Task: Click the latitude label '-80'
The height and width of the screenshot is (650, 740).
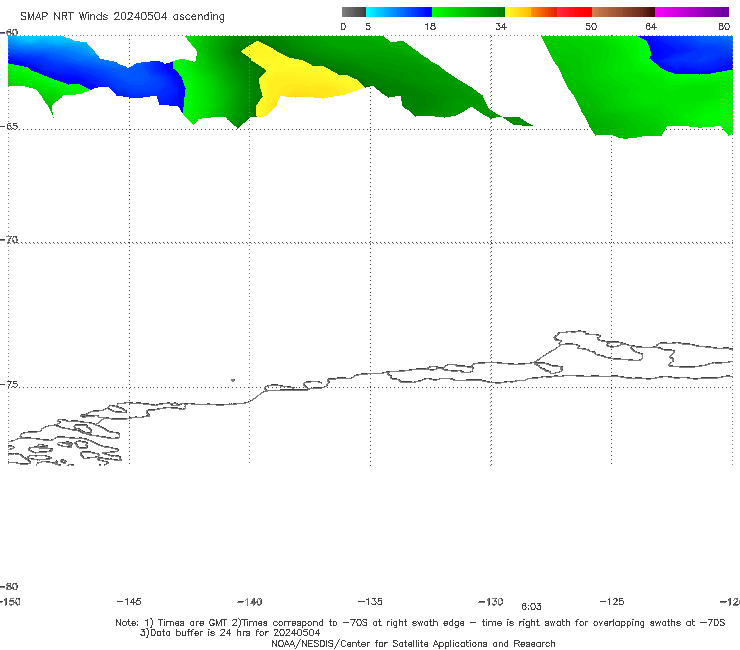Action: pos(9,586)
